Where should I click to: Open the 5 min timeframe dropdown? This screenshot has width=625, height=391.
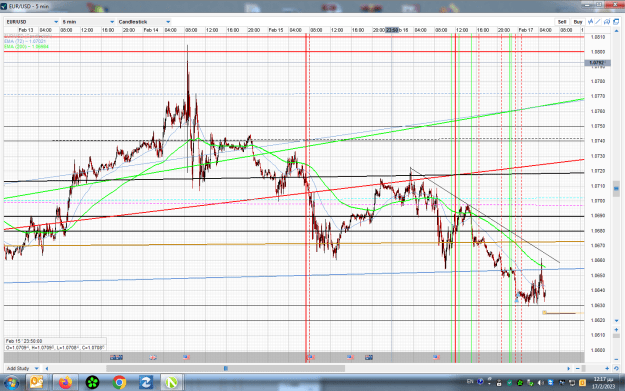click(x=88, y=22)
